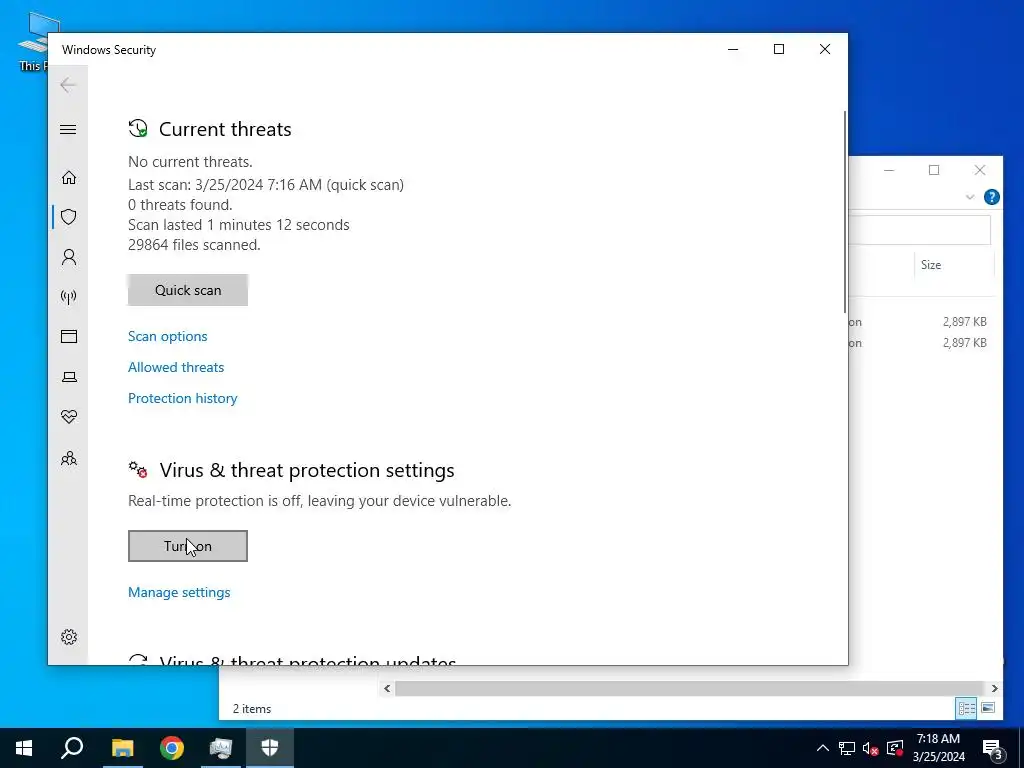Click the first 2,897 KB file size
The width and height of the screenshot is (1024, 768).
point(965,322)
